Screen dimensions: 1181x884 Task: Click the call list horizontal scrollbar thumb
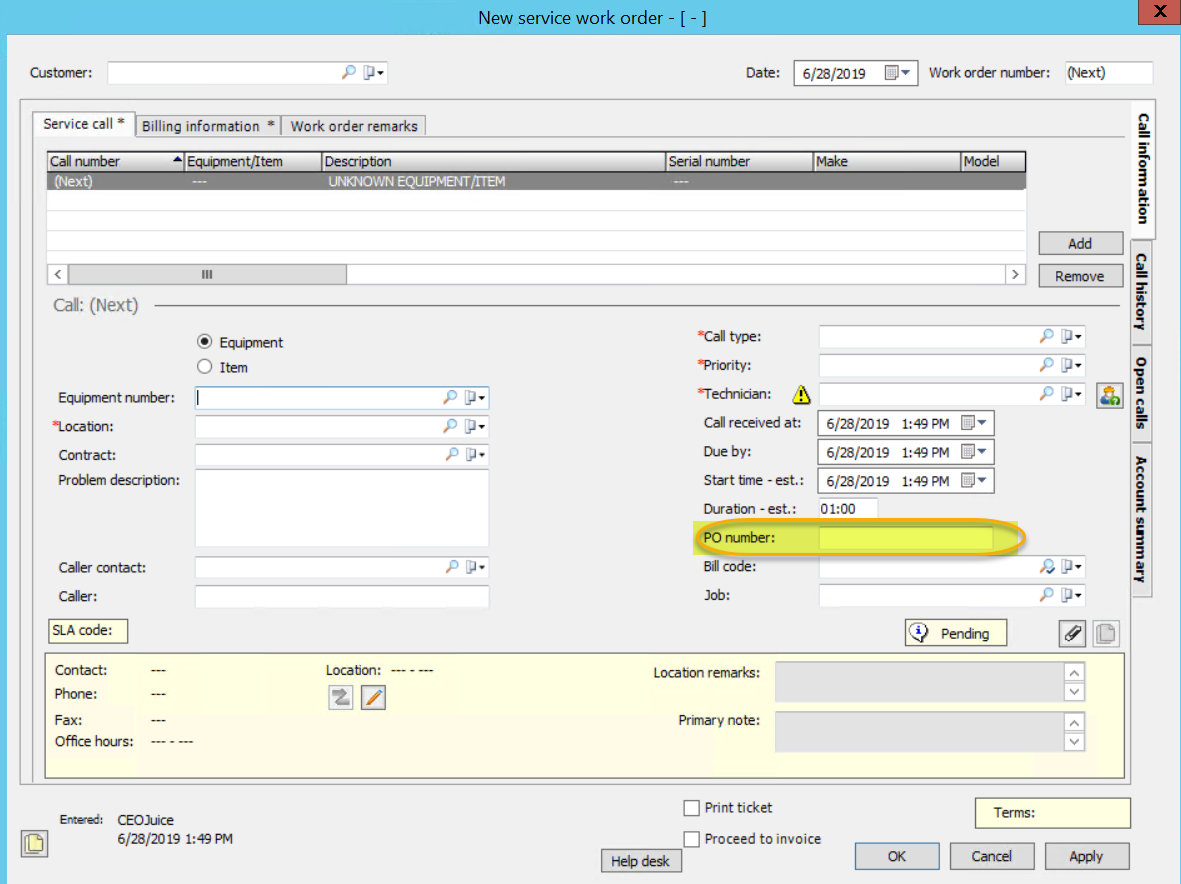click(x=207, y=274)
